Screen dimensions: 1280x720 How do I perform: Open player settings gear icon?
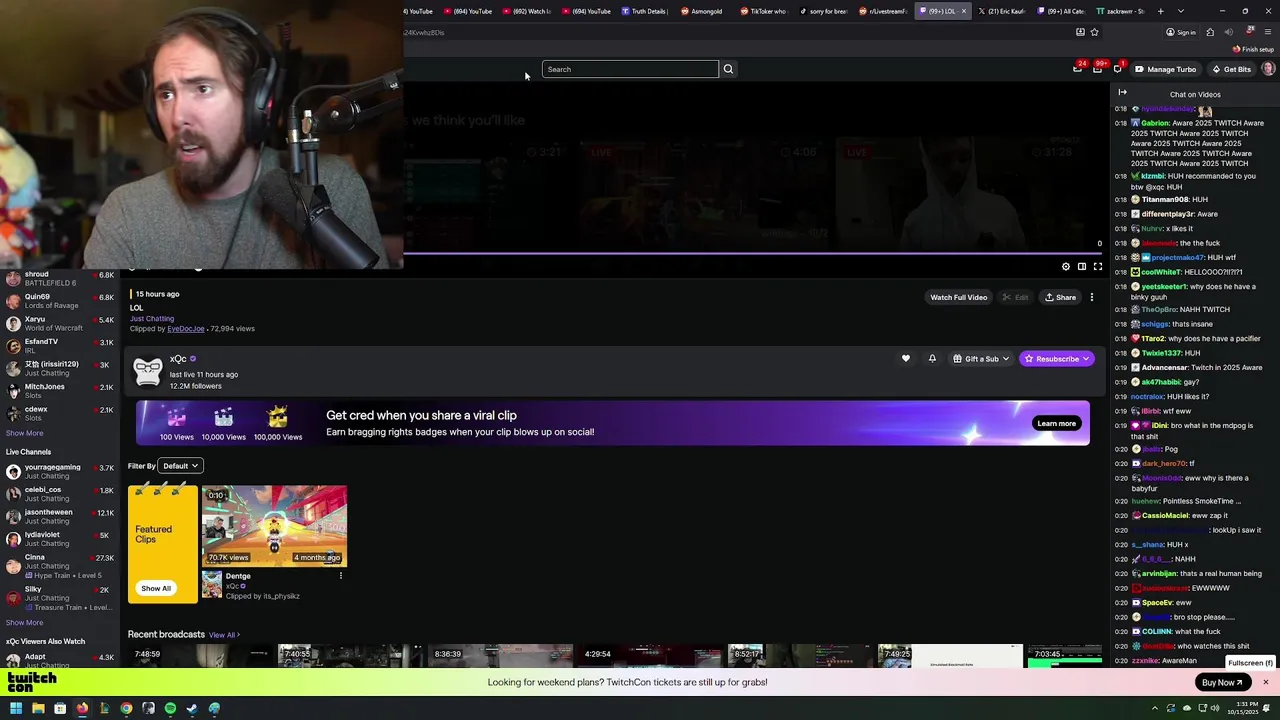click(x=1066, y=267)
